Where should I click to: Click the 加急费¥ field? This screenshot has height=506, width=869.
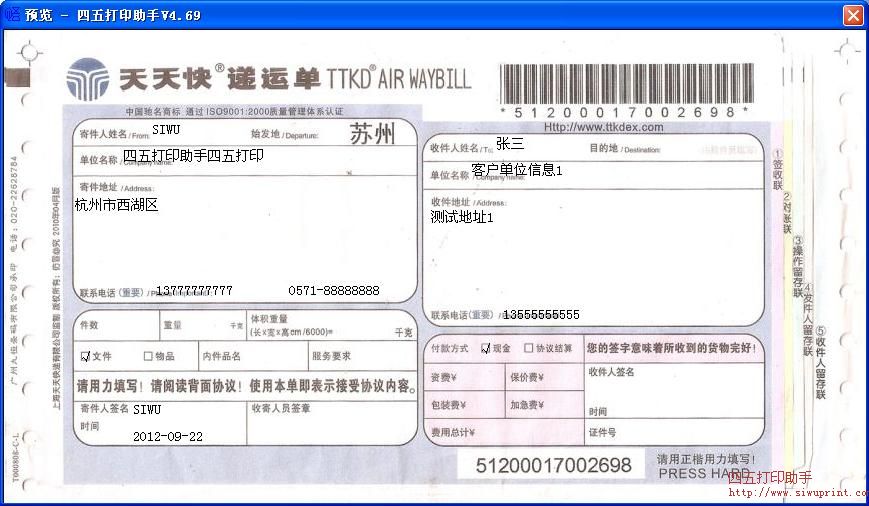pos(544,405)
